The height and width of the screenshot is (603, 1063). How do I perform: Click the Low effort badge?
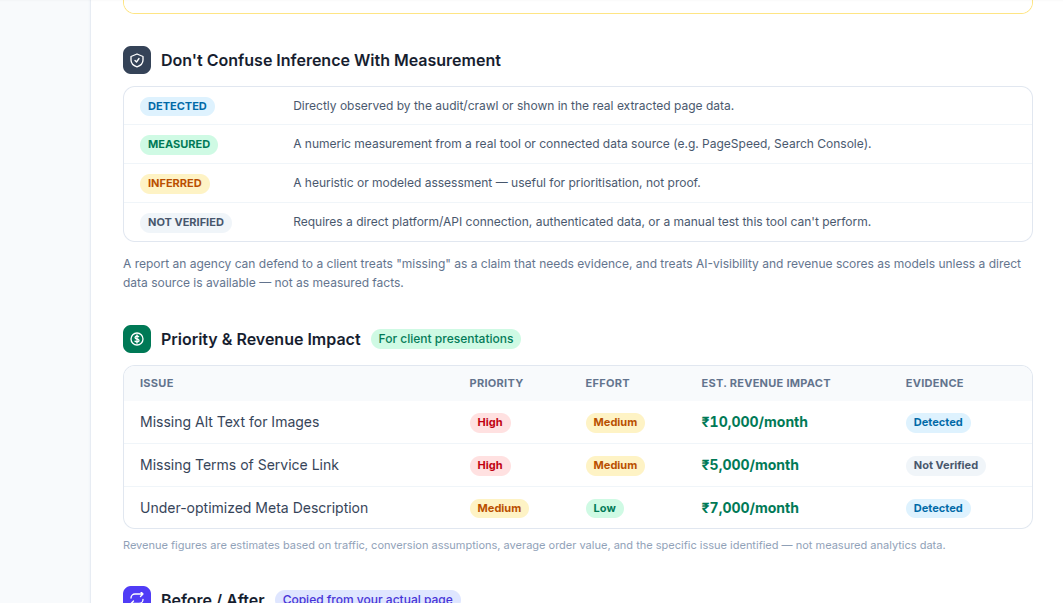click(x=605, y=508)
